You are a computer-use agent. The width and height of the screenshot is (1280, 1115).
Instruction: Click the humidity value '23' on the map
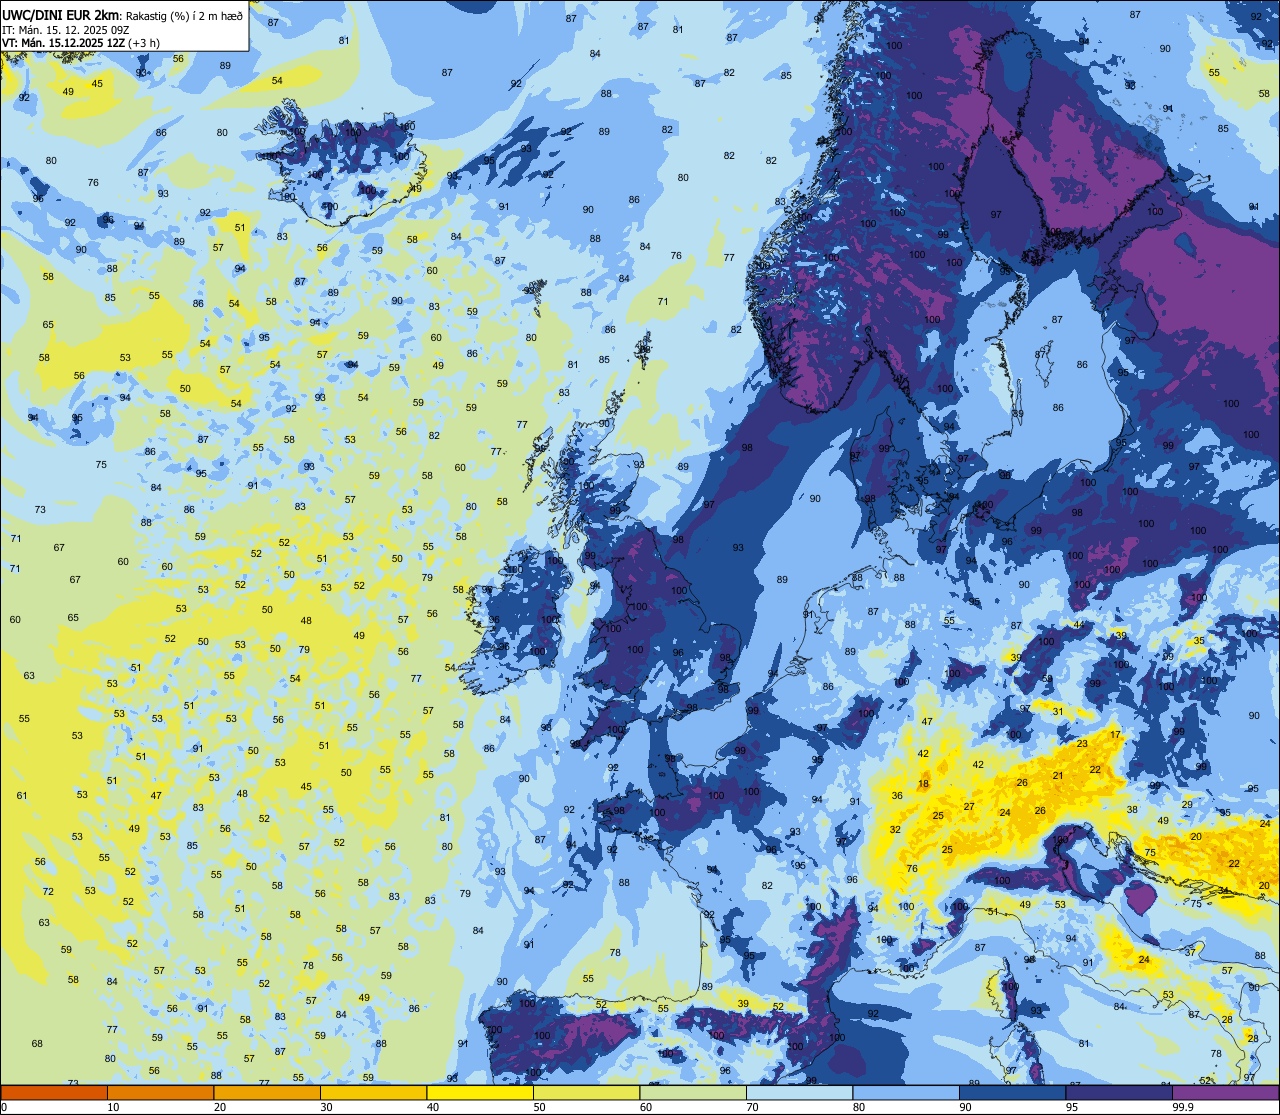(1082, 744)
